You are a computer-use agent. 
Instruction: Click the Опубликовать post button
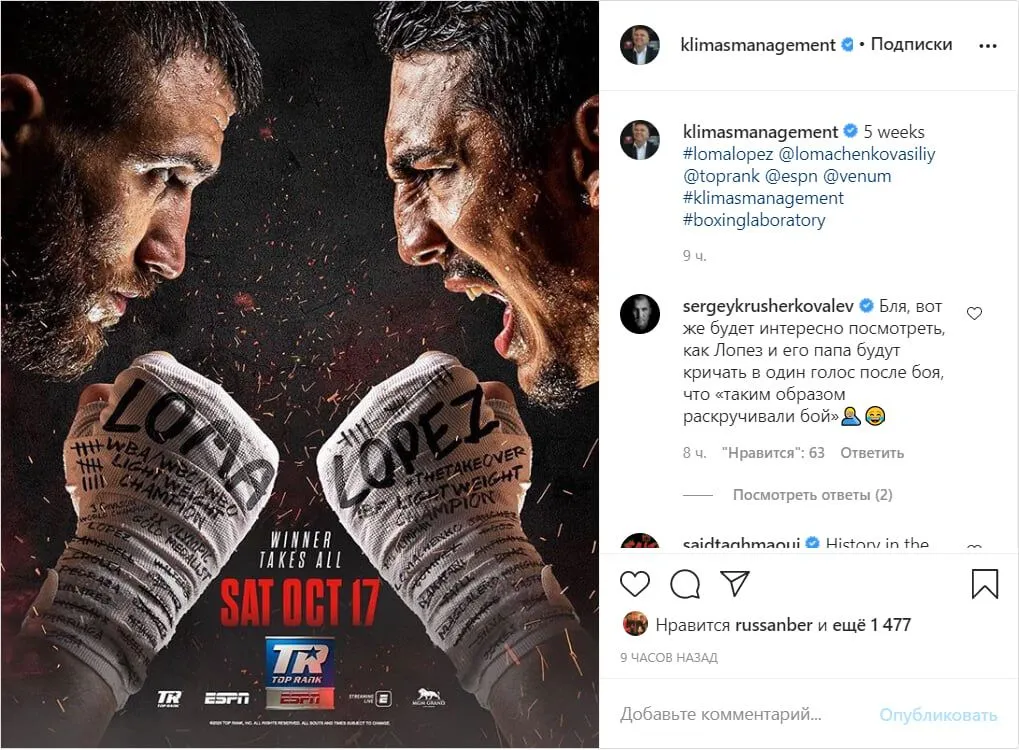[x=938, y=715]
